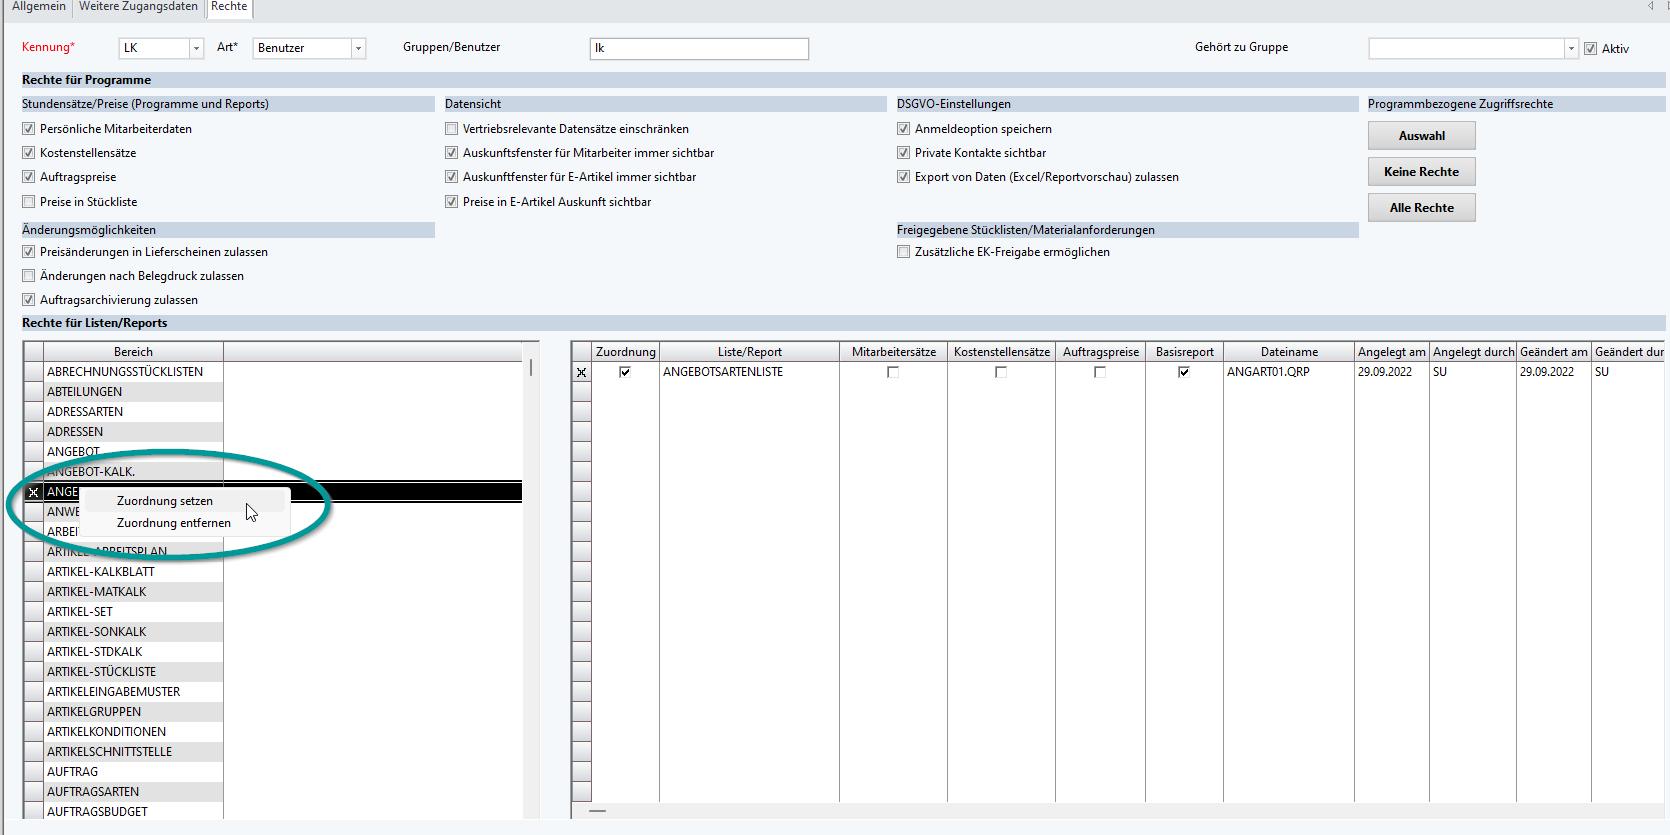1670x835 pixels.
Task: Click the Keine Rechte button
Action: point(1421,172)
